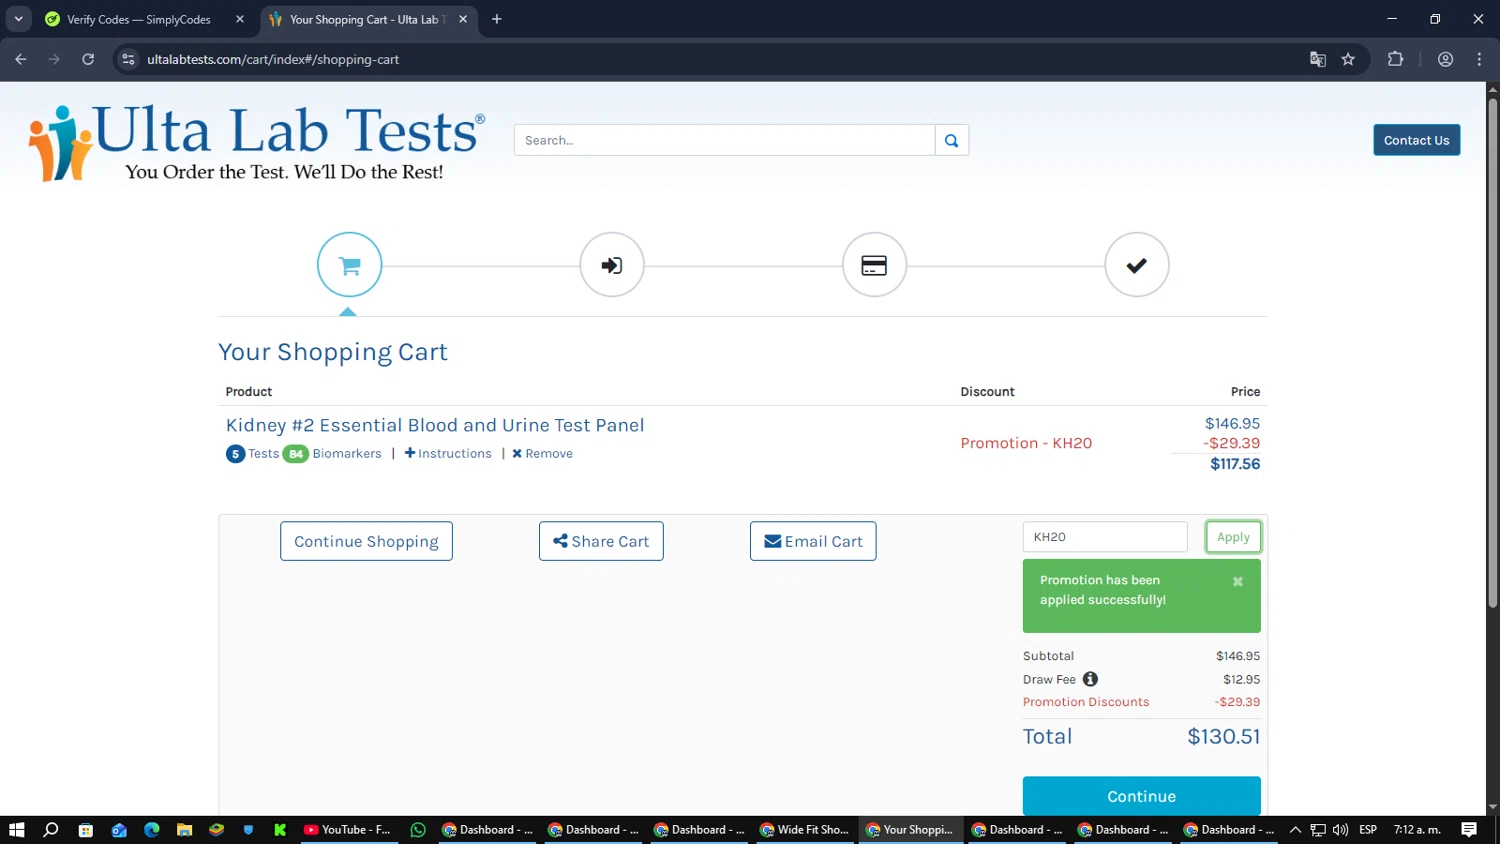Click the Continue checkout button
Viewport: 1500px width, 844px height.
point(1141,796)
